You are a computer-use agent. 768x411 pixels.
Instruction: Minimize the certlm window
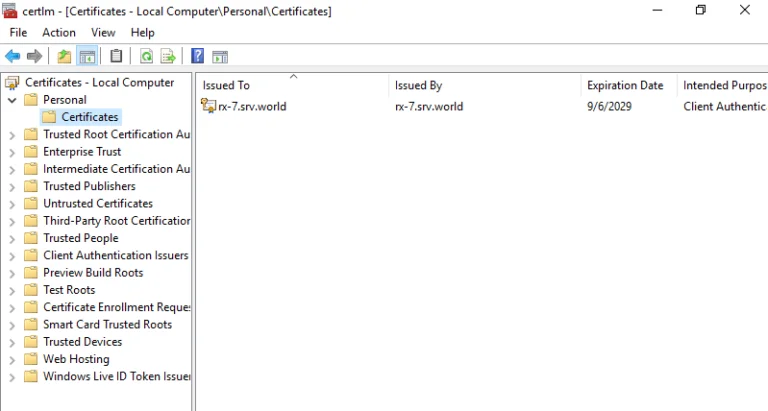click(x=657, y=10)
